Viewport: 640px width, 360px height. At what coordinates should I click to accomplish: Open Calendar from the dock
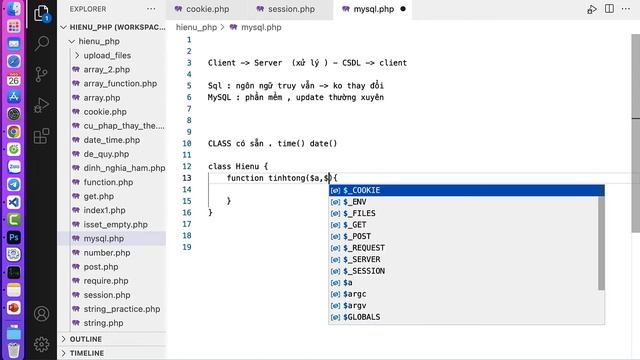(13, 79)
